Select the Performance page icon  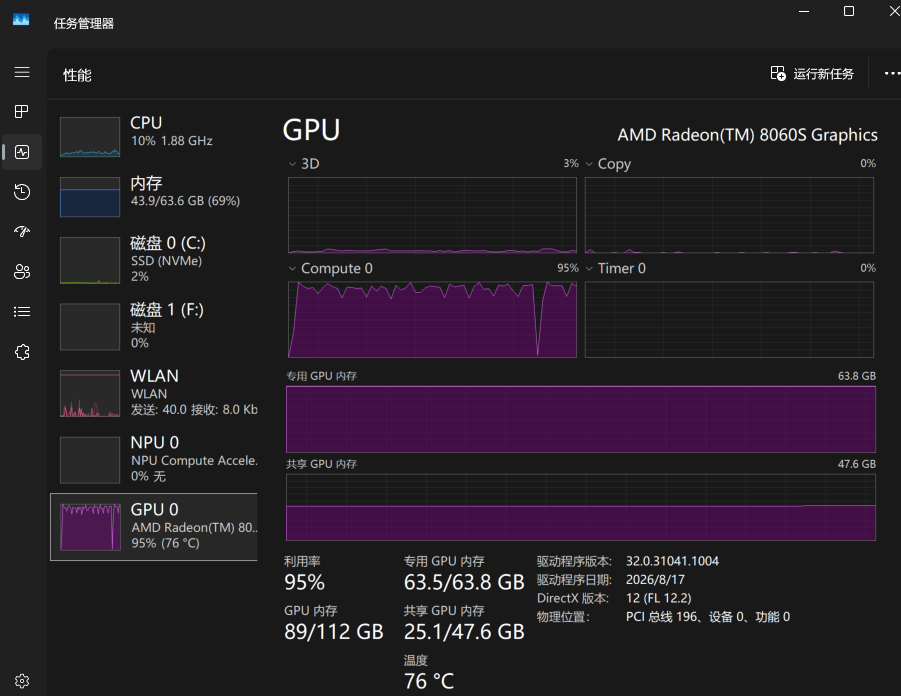(22, 152)
